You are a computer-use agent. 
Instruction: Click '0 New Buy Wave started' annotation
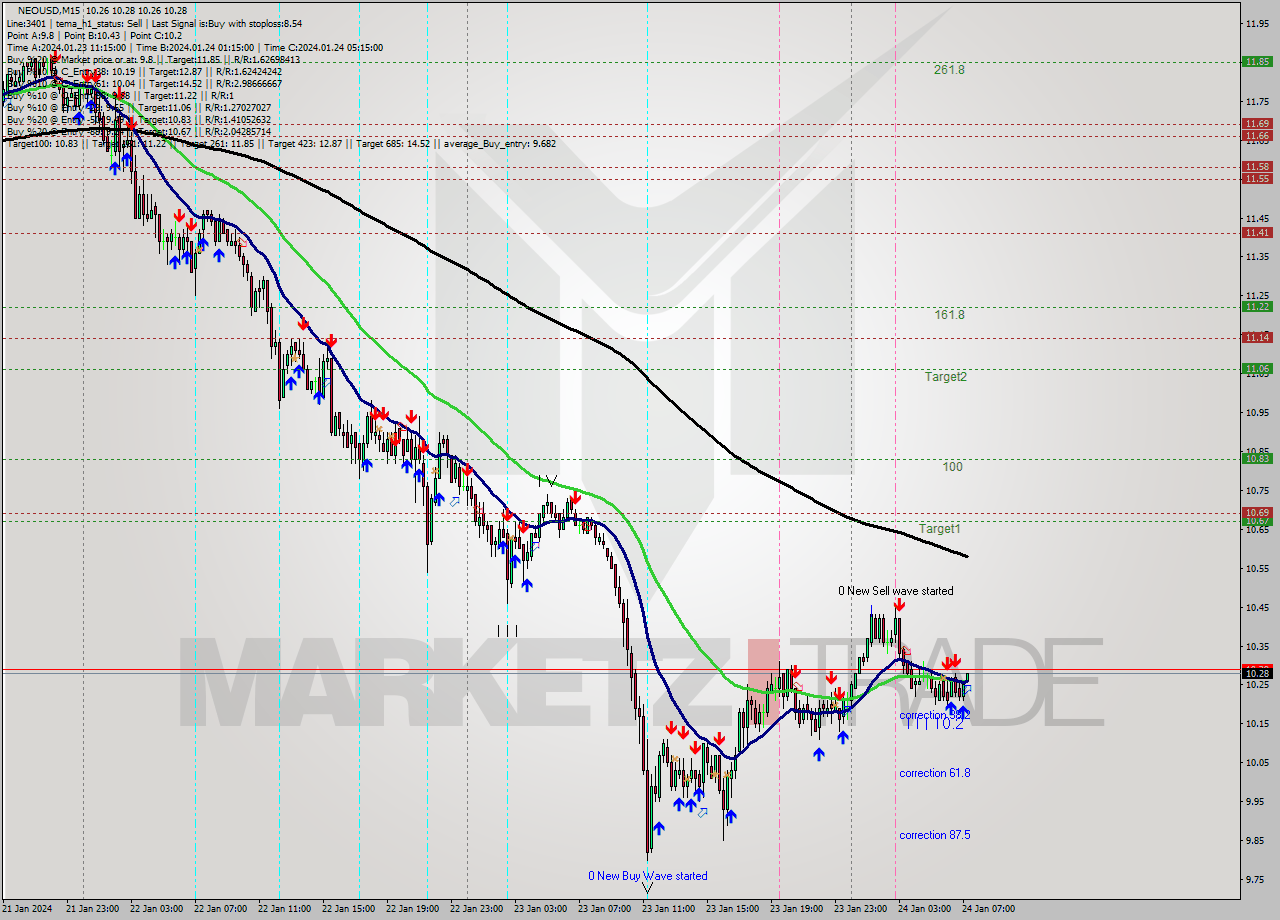648,876
